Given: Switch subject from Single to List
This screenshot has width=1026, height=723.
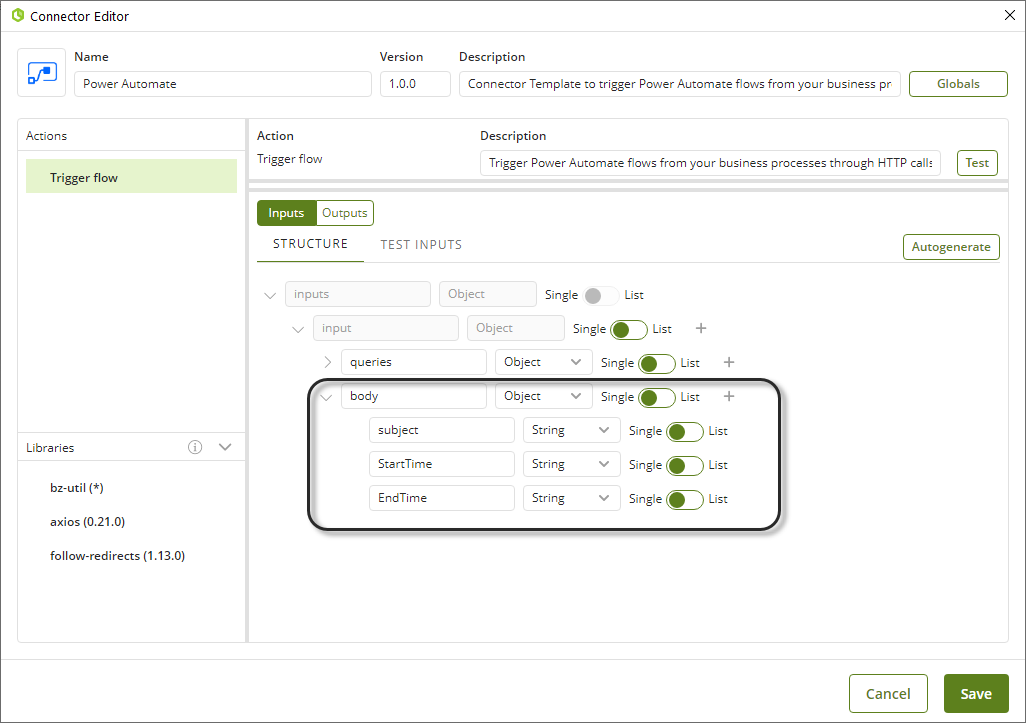Looking at the screenshot, I should [685, 432].
